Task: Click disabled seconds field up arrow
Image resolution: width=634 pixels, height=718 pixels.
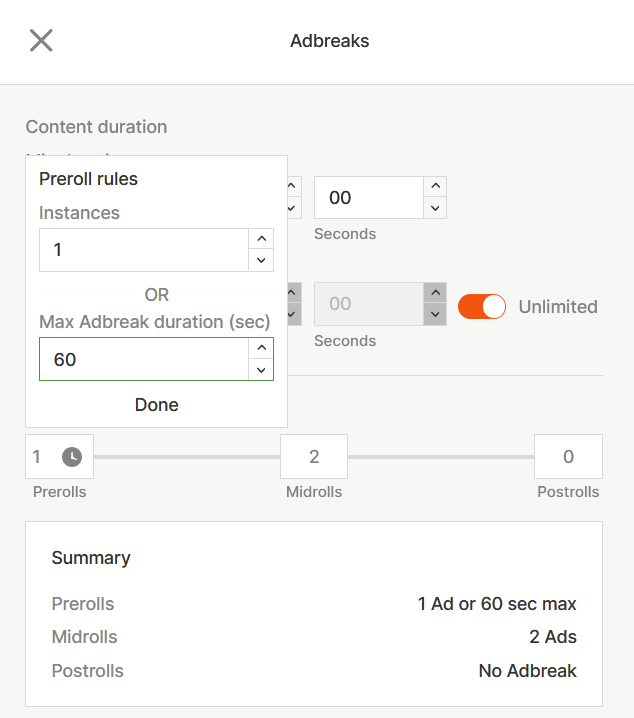Action: coord(434,293)
